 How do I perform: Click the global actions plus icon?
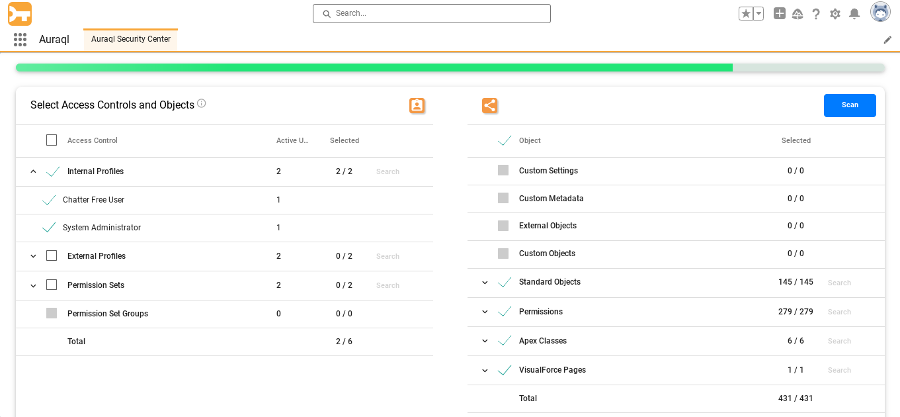pos(780,14)
